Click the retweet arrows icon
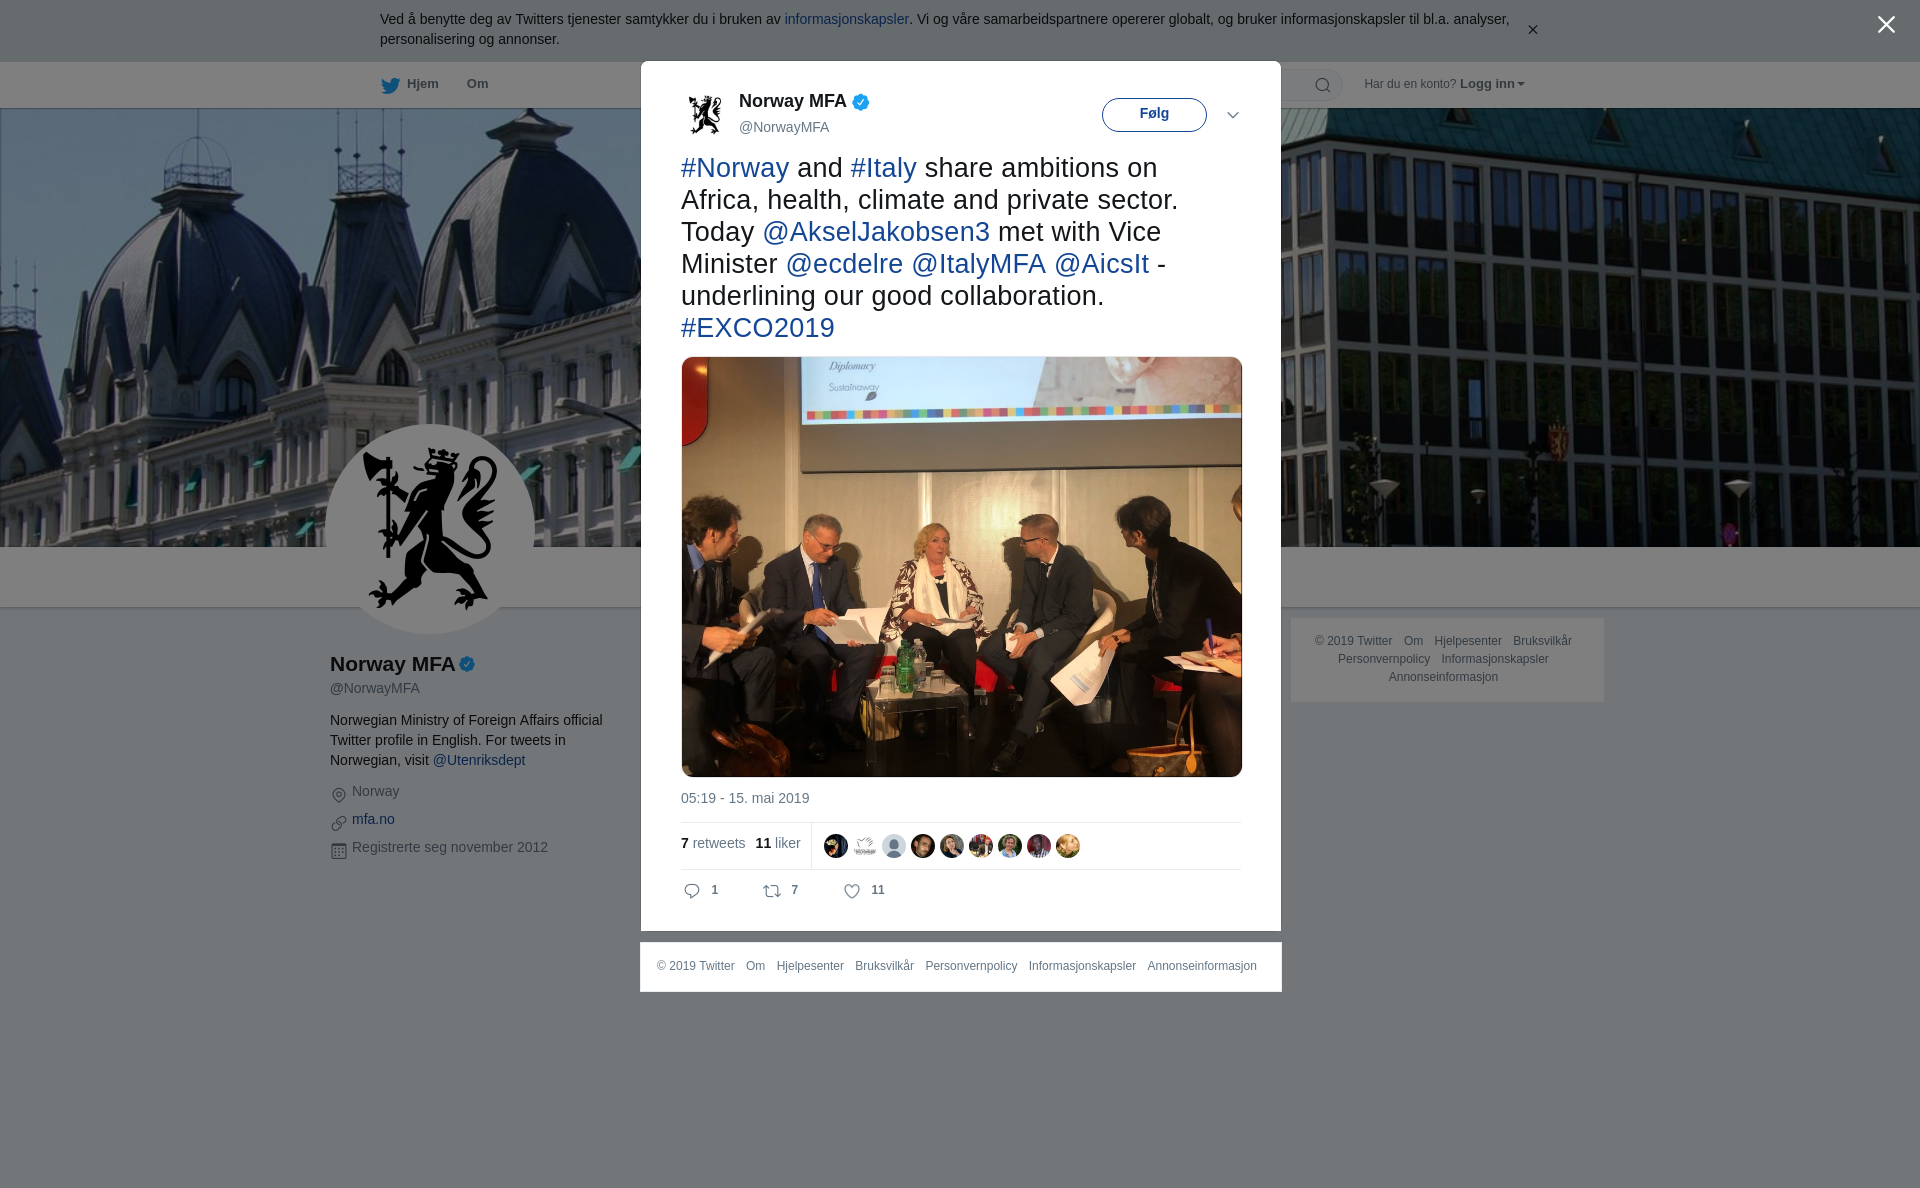The width and height of the screenshot is (1920, 1188). point(772,891)
